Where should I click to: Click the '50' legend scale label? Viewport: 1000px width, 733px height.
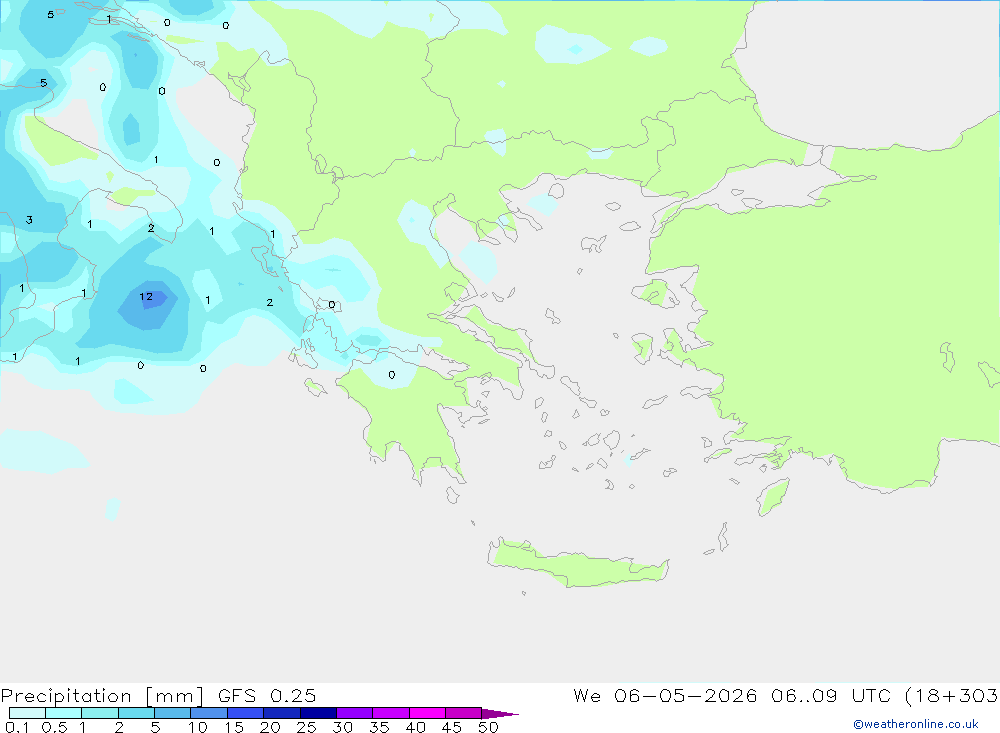click(x=489, y=727)
